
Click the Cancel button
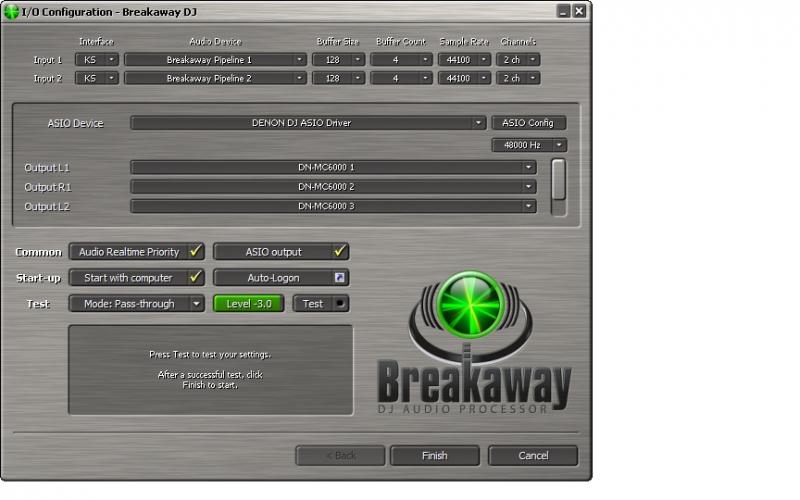[533, 455]
